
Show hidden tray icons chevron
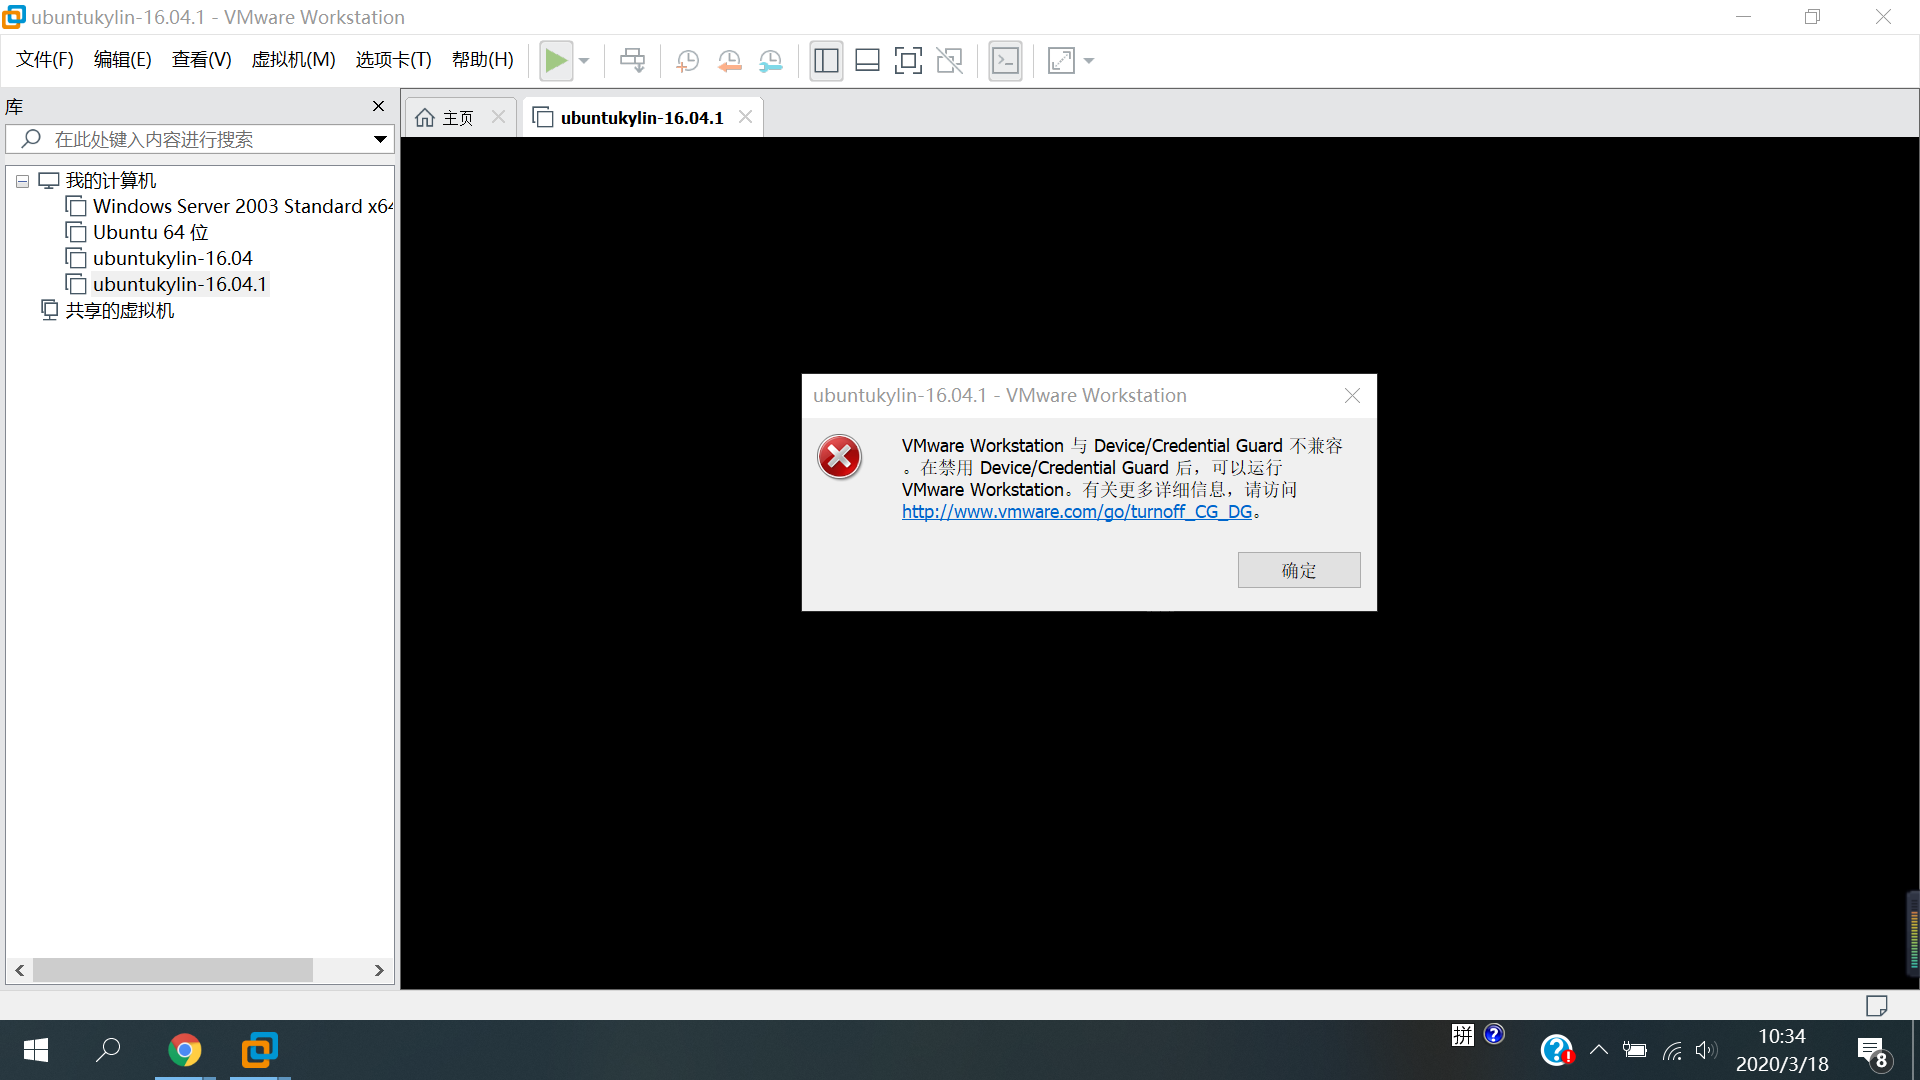pyautogui.click(x=1599, y=1050)
